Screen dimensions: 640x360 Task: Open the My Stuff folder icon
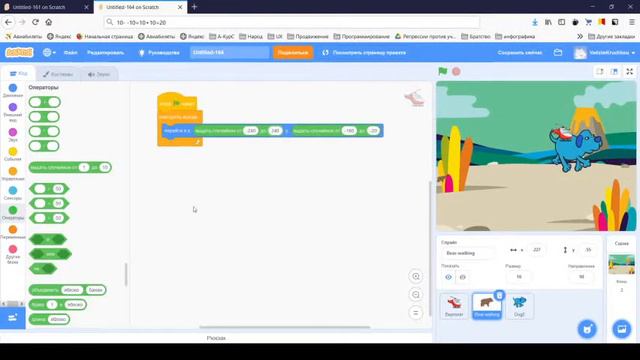point(558,53)
